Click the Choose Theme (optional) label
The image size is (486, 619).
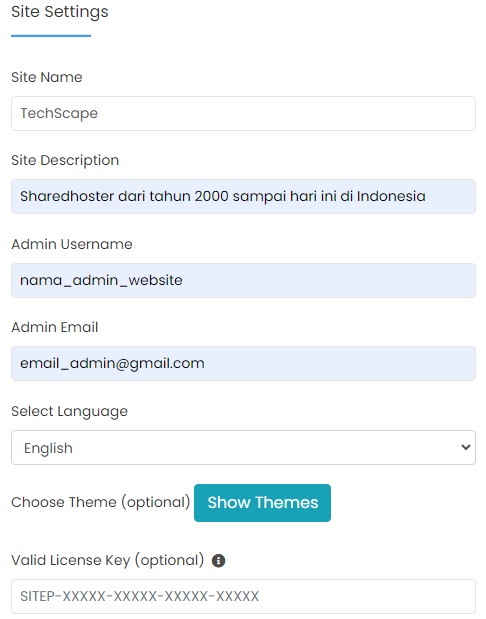(x=101, y=503)
